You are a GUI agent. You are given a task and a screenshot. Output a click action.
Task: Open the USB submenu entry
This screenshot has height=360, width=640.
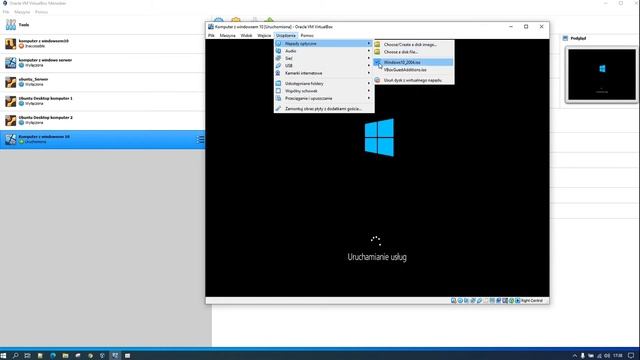point(324,66)
